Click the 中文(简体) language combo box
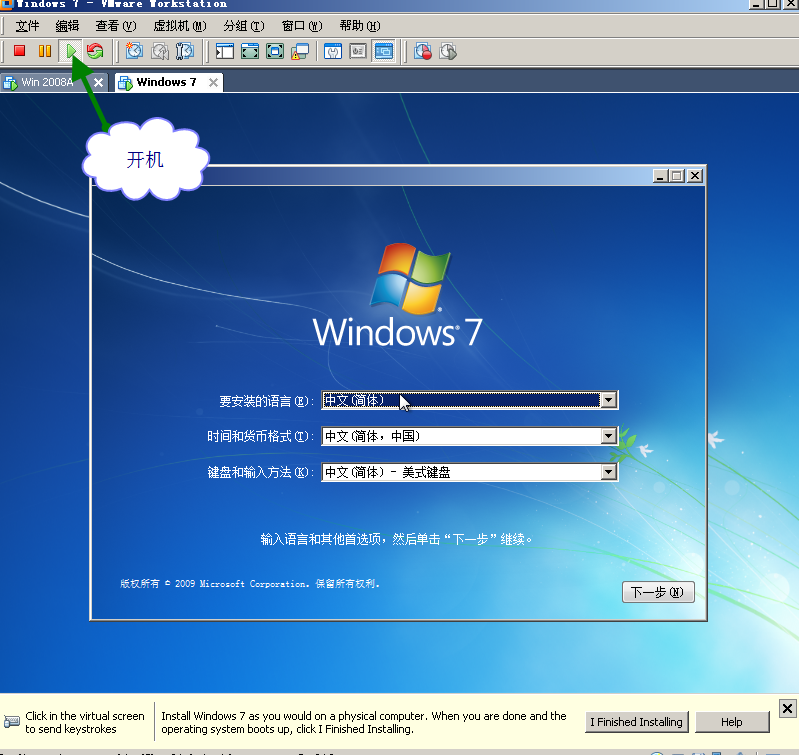This screenshot has width=799, height=755. (x=469, y=400)
